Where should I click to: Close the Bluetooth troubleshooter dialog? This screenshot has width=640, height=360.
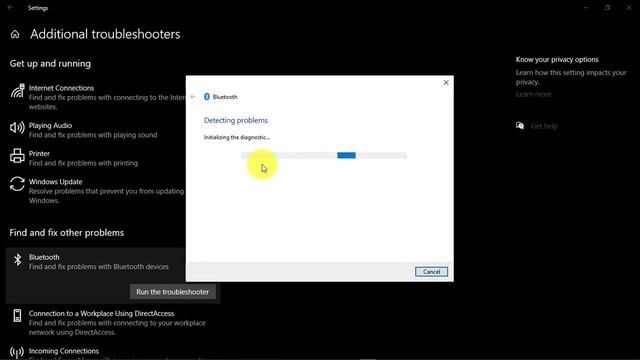[446, 82]
